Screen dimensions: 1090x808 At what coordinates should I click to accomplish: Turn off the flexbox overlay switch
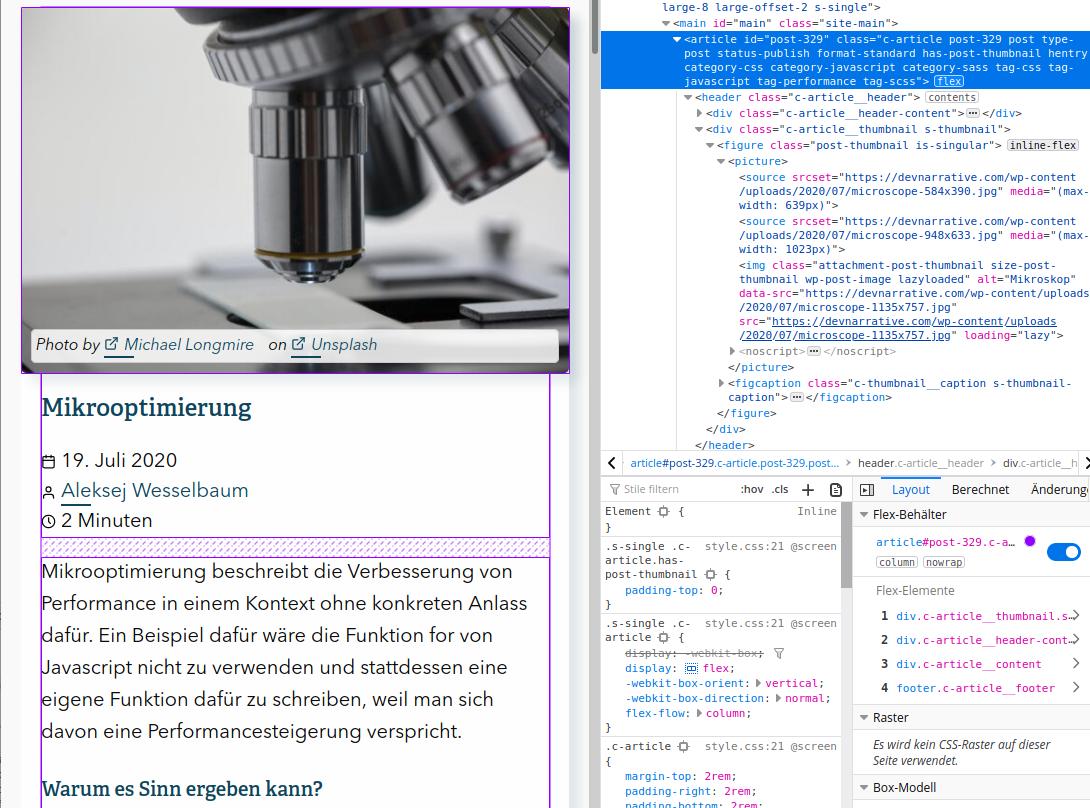coord(1064,552)
